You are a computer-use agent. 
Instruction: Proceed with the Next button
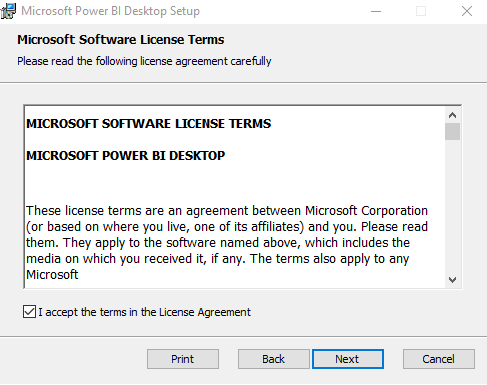click(x=348, y=359)
